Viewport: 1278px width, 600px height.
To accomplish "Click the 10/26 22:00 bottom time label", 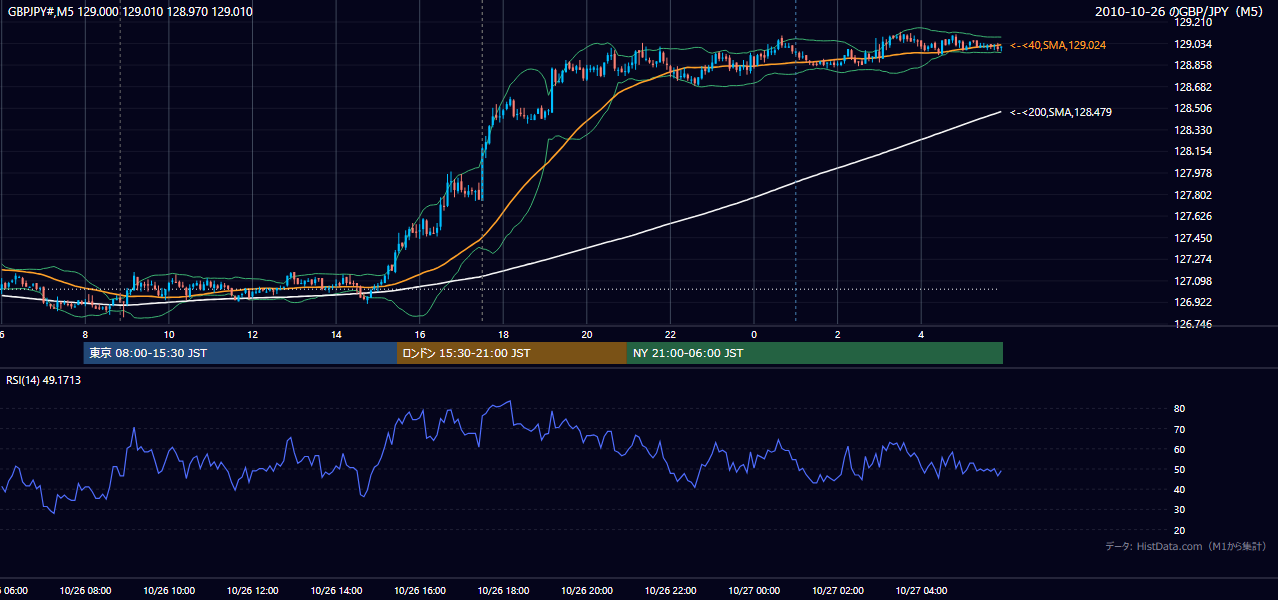I will pyautogui.click(x=670, y=591).
